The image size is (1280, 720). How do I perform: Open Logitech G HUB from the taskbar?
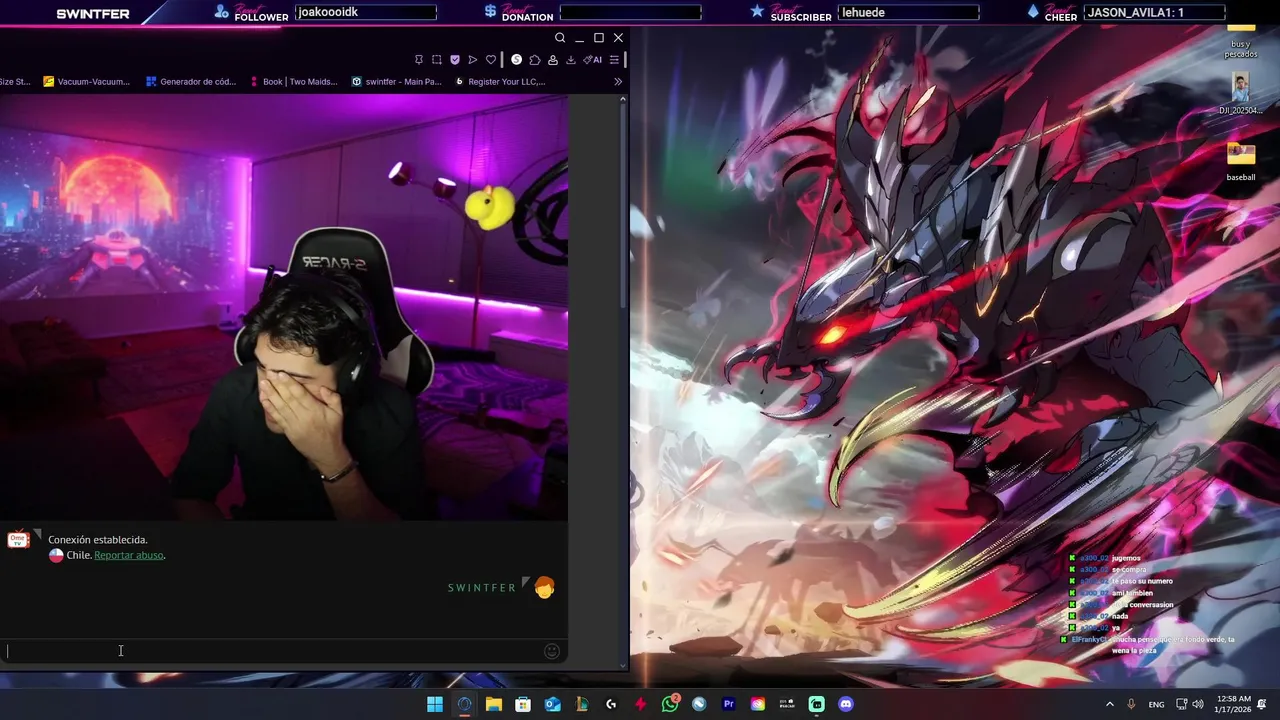click(x=611, y=704)
